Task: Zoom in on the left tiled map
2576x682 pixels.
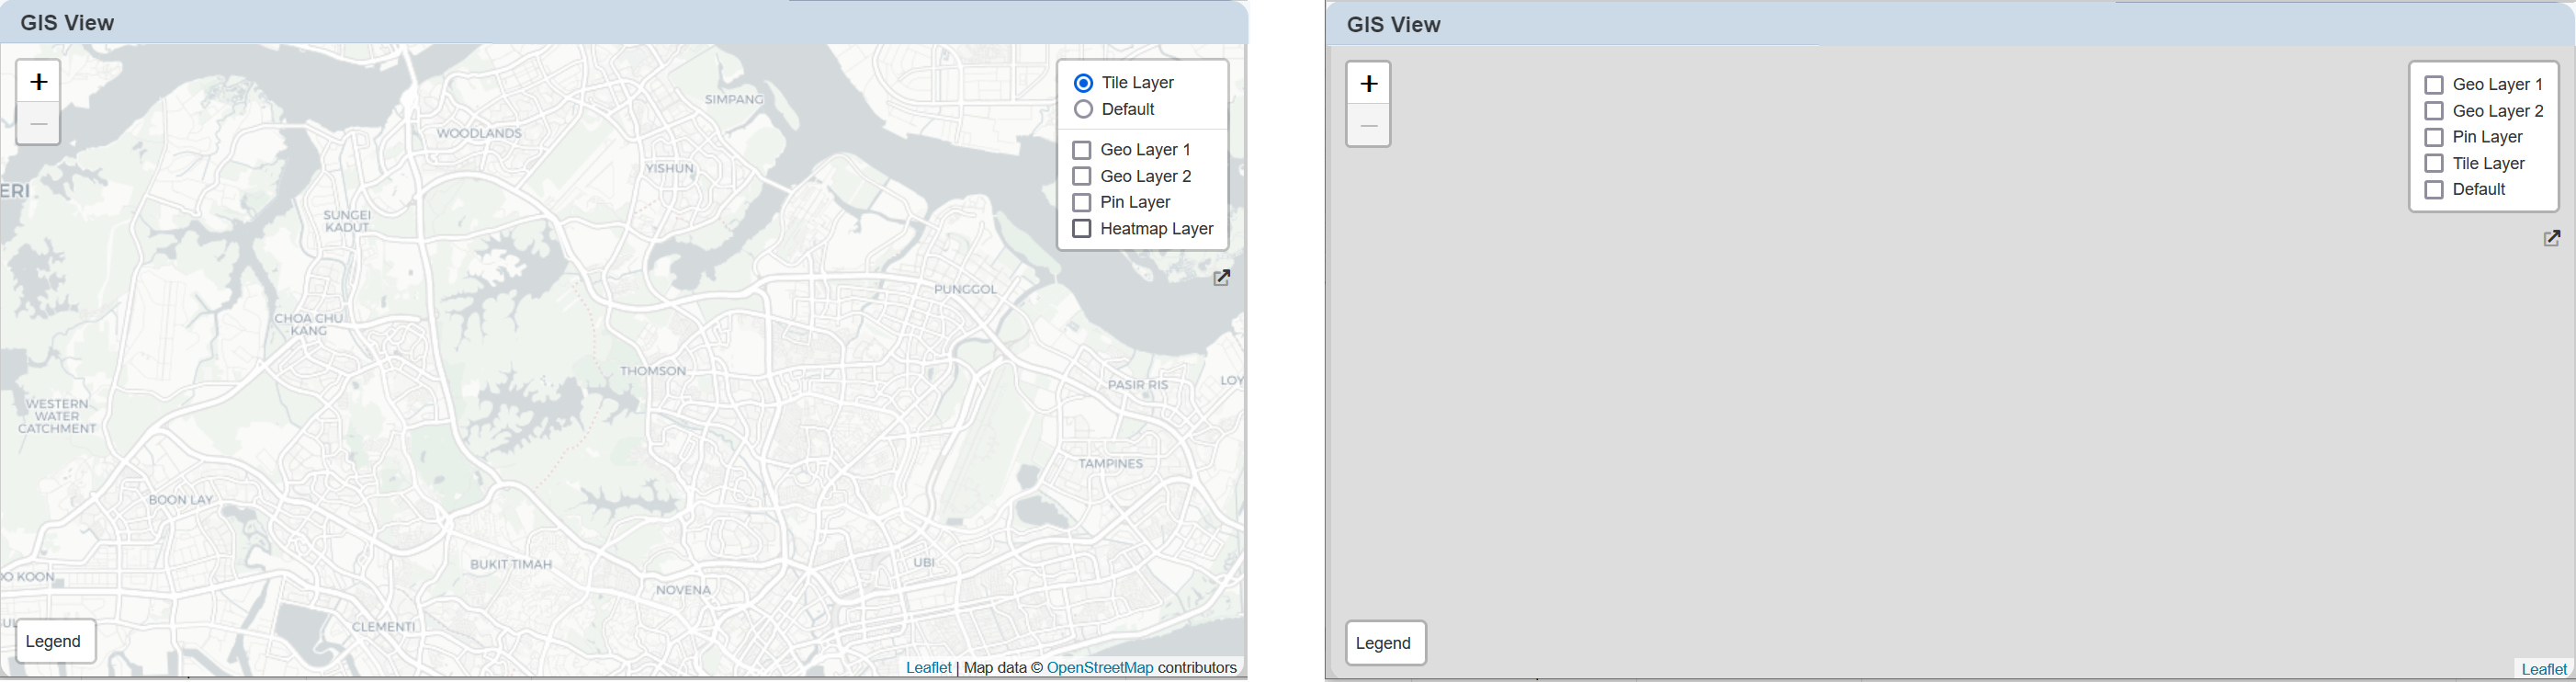Action: (x=38, y=82)
